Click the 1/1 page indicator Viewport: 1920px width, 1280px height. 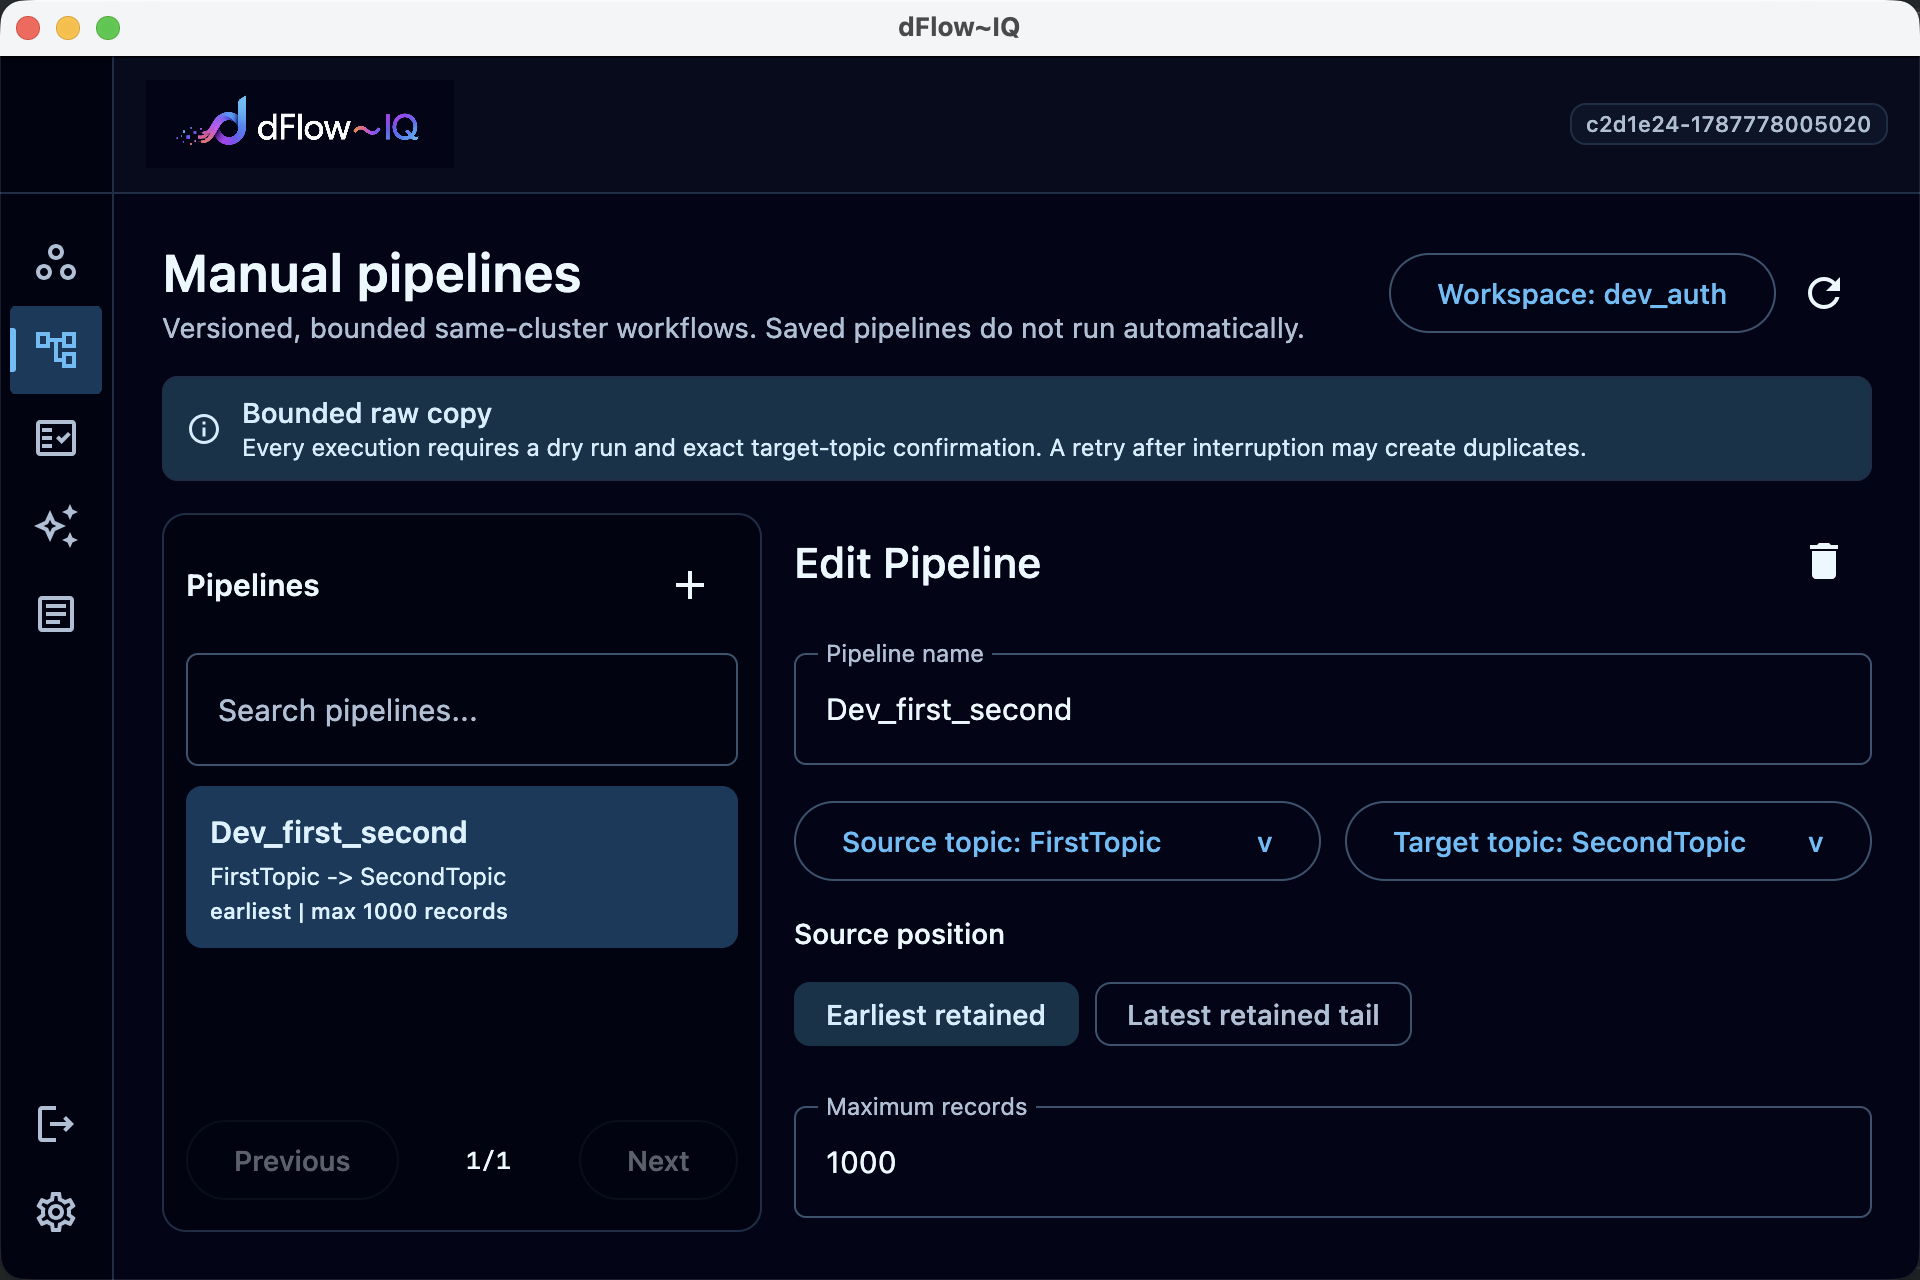click(x=488, y=1160)
